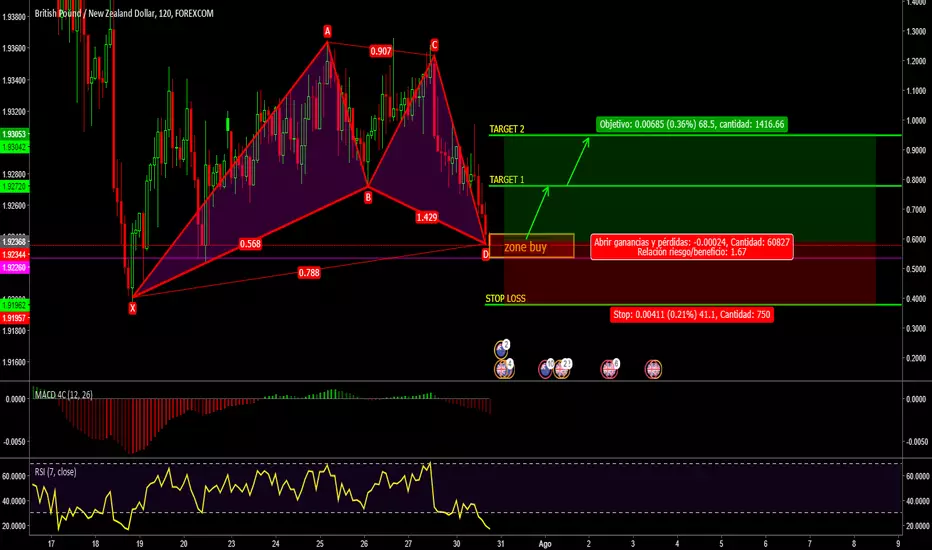Image resolution: width=932 pixels, height=550 pixels.
Task: Click the green Objetivo target info label
Action: [692, 124]
